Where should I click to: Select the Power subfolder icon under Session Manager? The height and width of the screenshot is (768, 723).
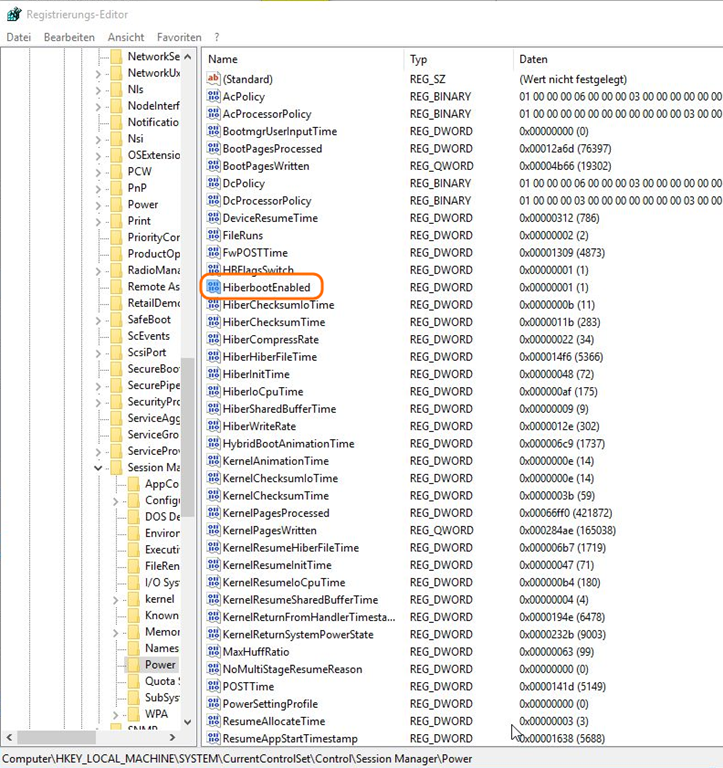pos(133,664)
